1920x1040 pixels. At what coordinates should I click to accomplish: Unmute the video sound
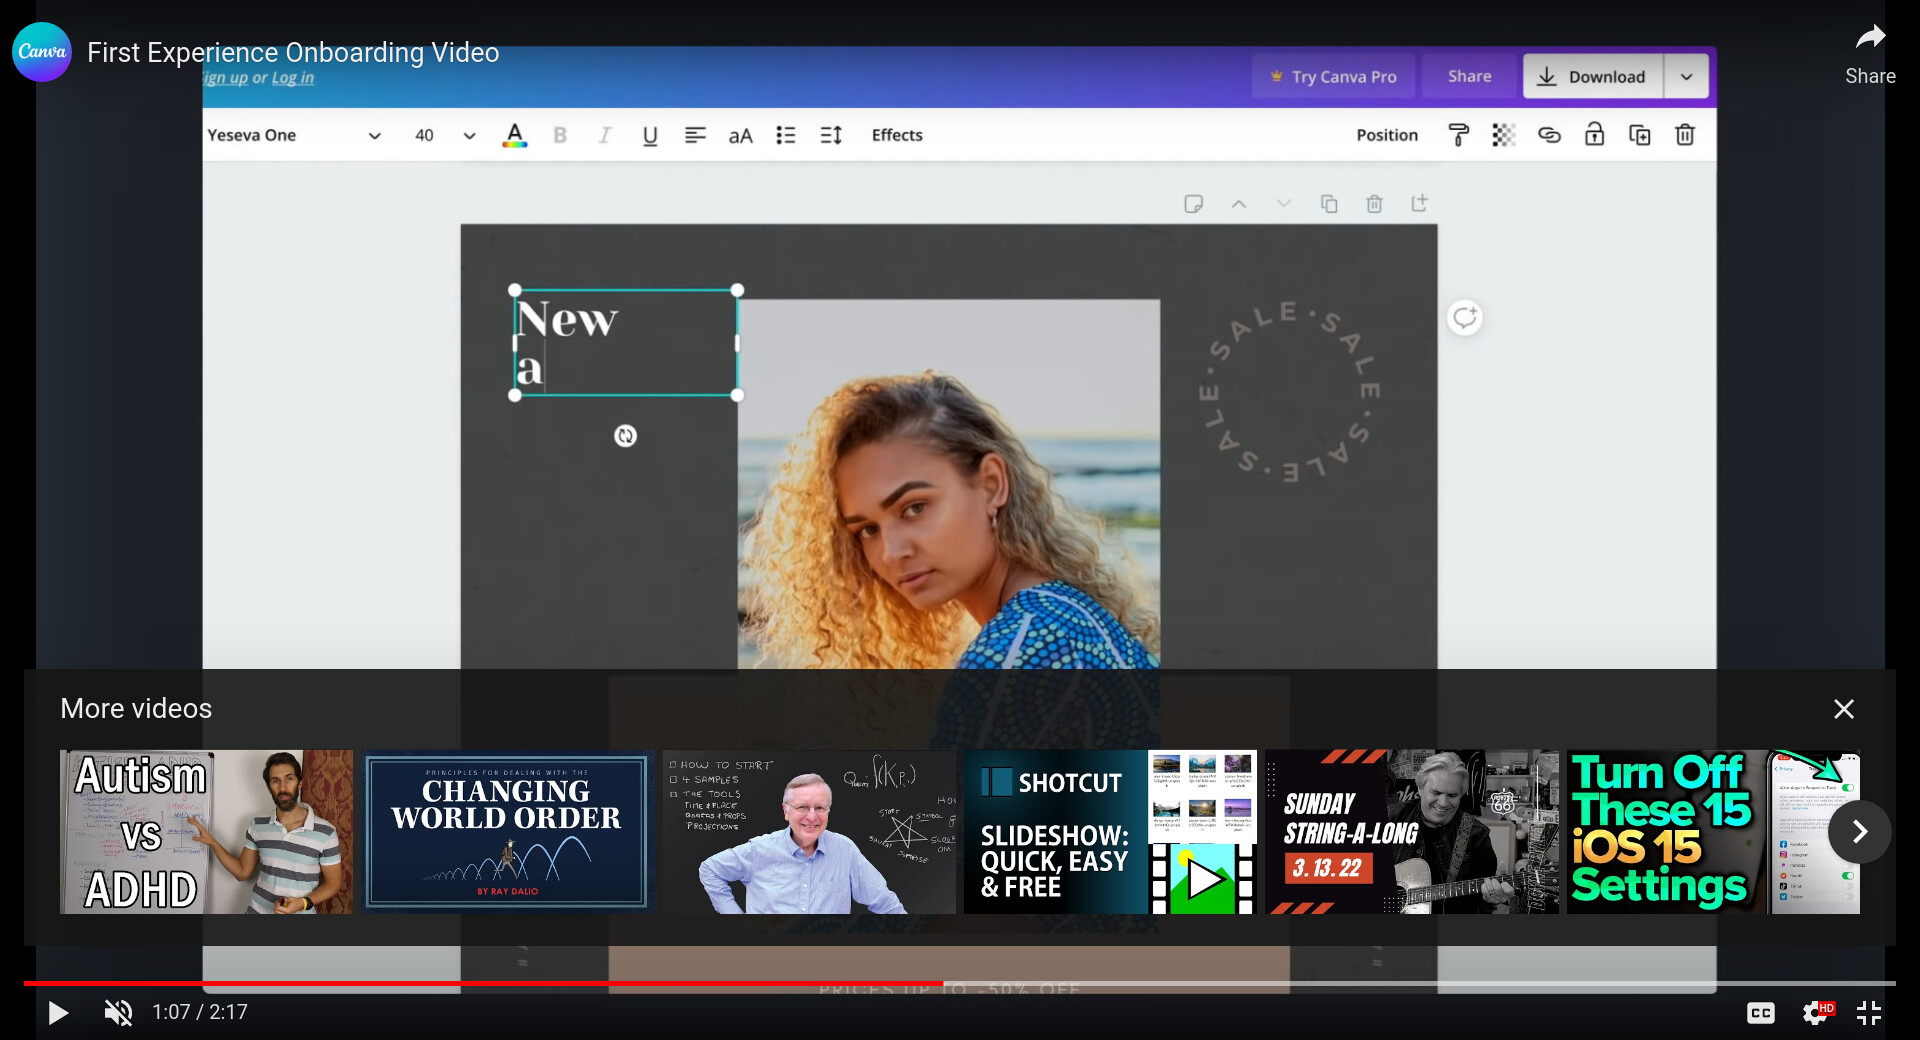pos(118,1013)
